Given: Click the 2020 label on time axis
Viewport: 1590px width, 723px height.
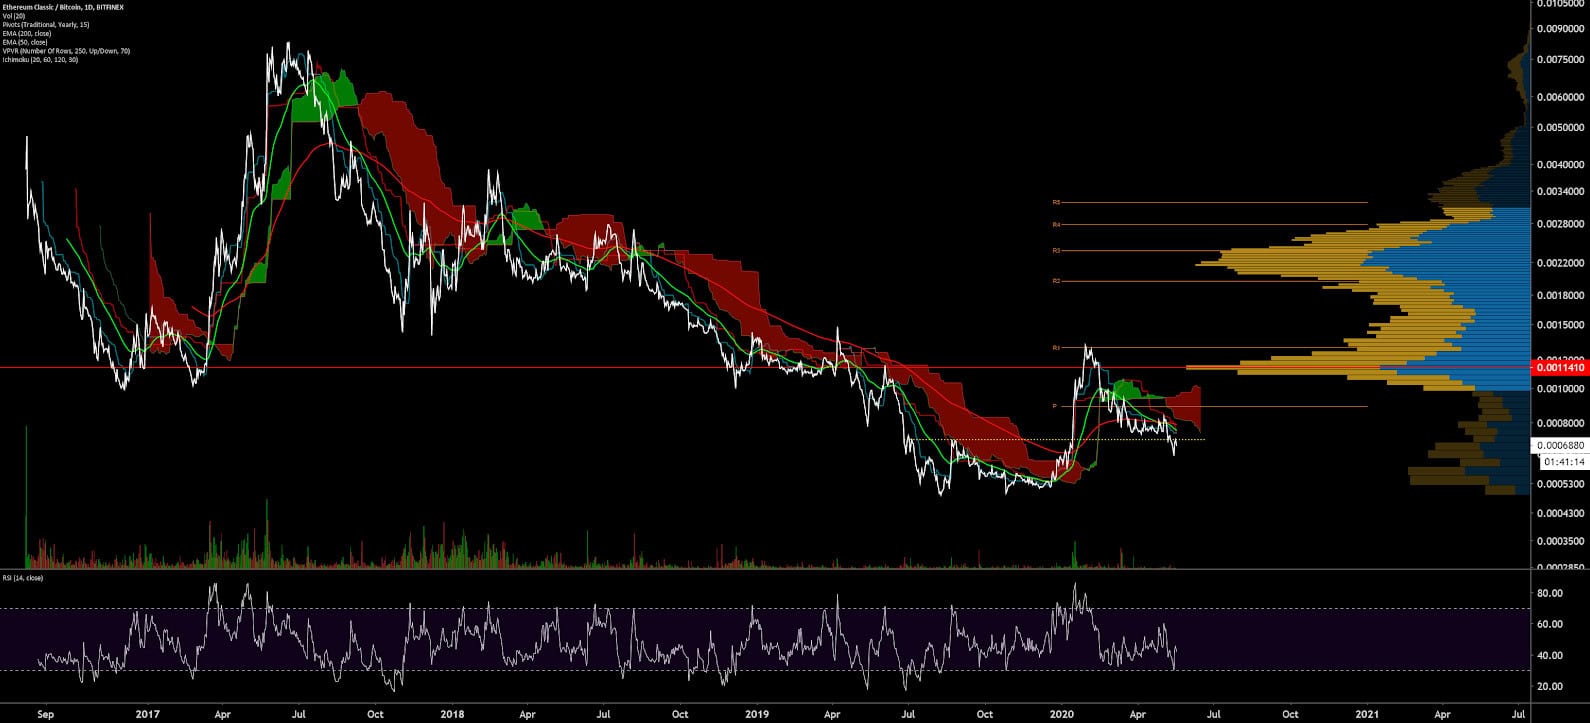Looking at the screenshot, I should [1062, 714].
